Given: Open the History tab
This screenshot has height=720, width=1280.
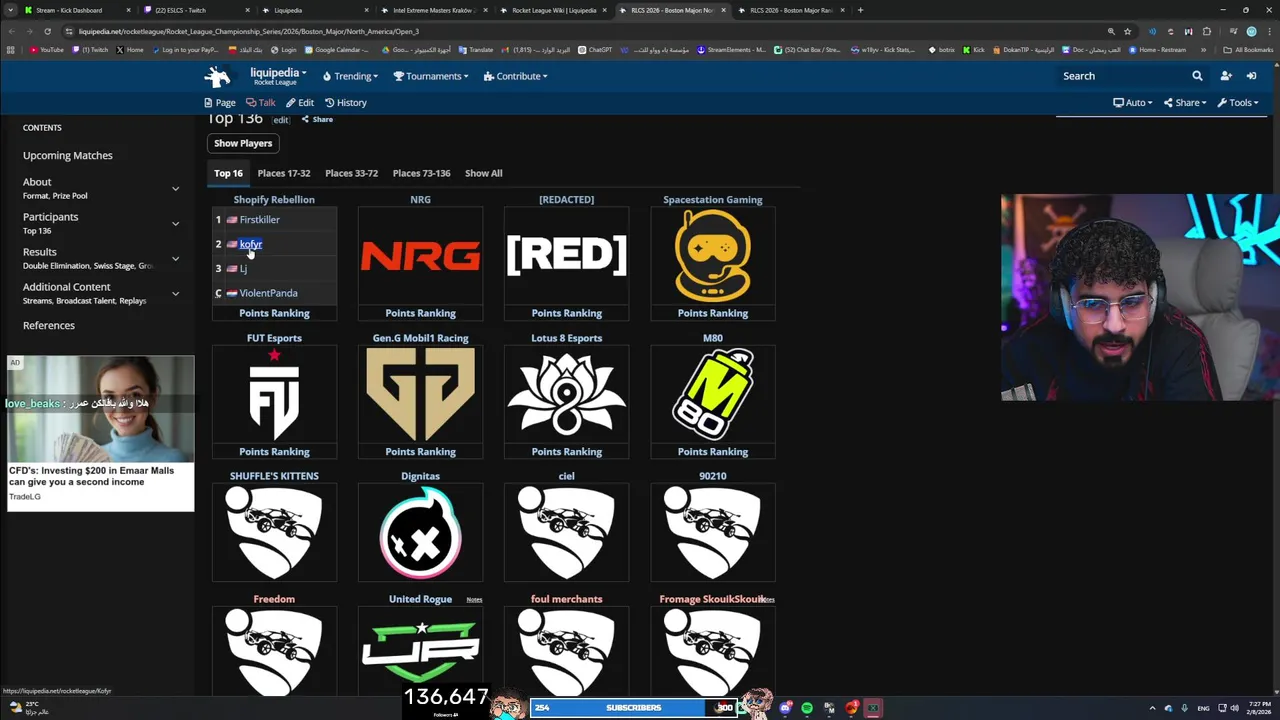Looking at the screenshot, I should pyautogui.click(x=346, y=103).
